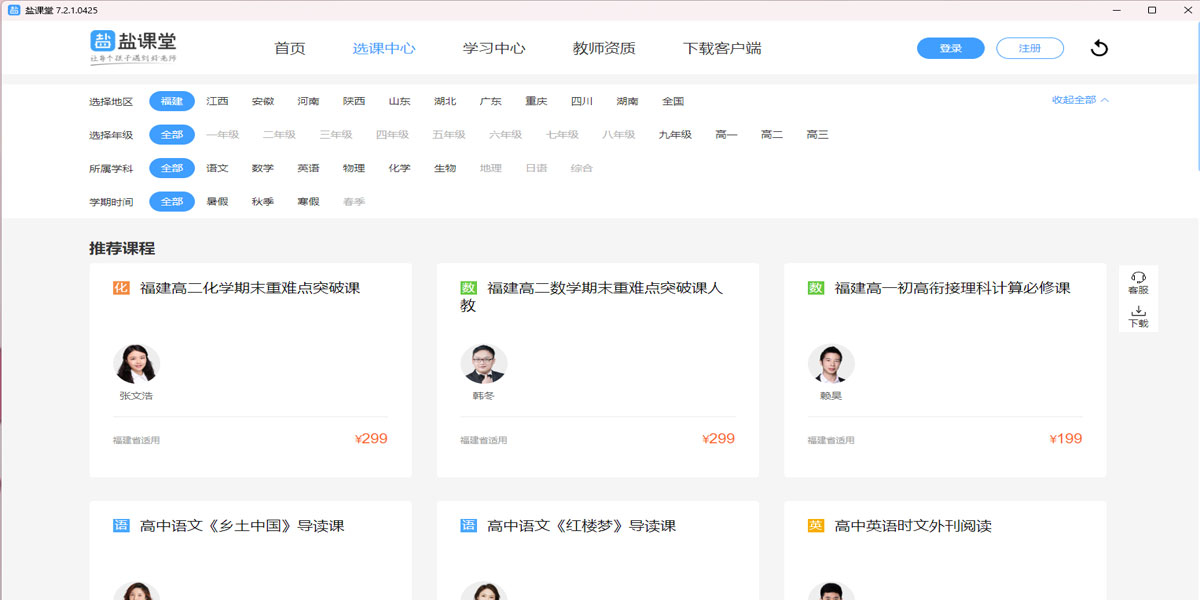The image size is (1200, 600).
Task: Click 语 badge on 红楼梦 course
Action: 468,526
